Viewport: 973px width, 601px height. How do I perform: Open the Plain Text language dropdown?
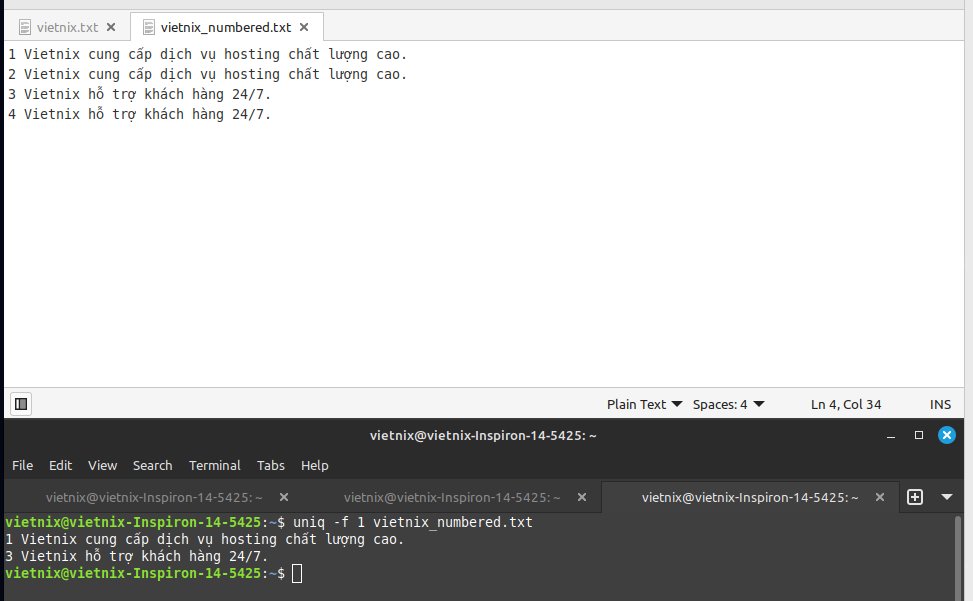pyautogui.click(x=644, y=404)
